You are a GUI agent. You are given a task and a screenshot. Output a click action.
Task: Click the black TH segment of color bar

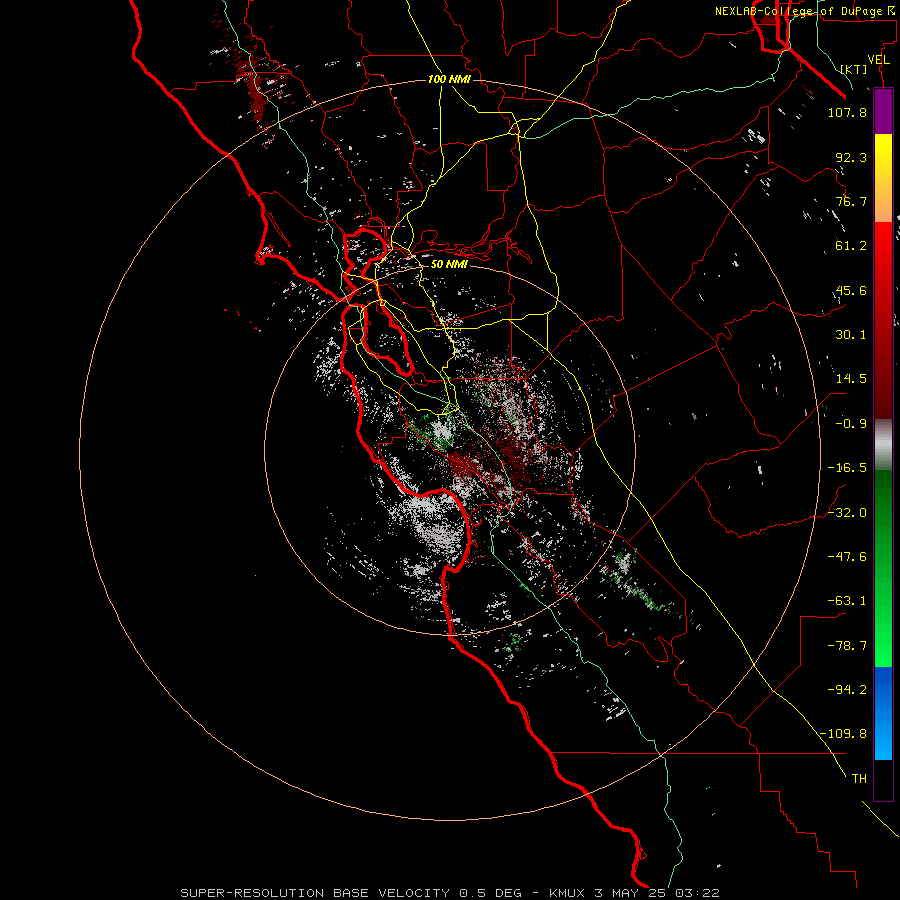pos(883,780)
